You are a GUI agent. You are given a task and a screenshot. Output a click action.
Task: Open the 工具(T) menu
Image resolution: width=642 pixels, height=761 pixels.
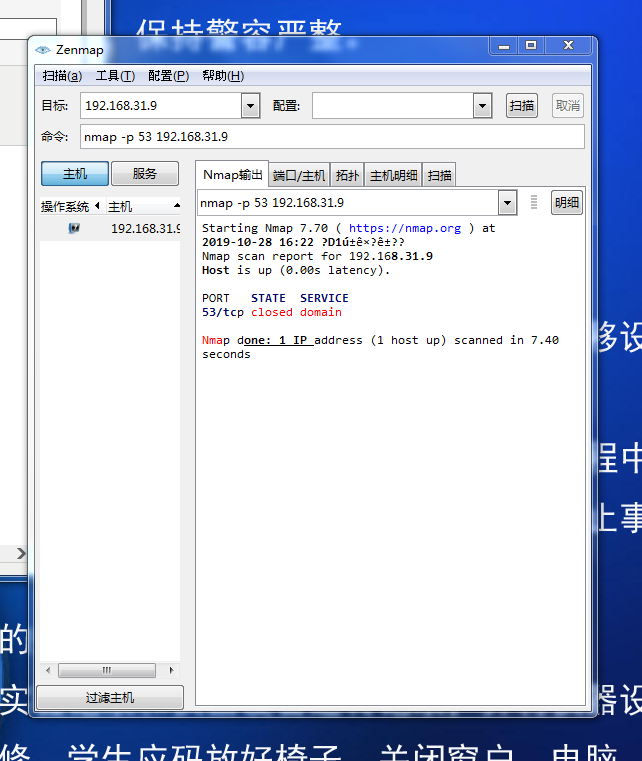coord(115,76)
